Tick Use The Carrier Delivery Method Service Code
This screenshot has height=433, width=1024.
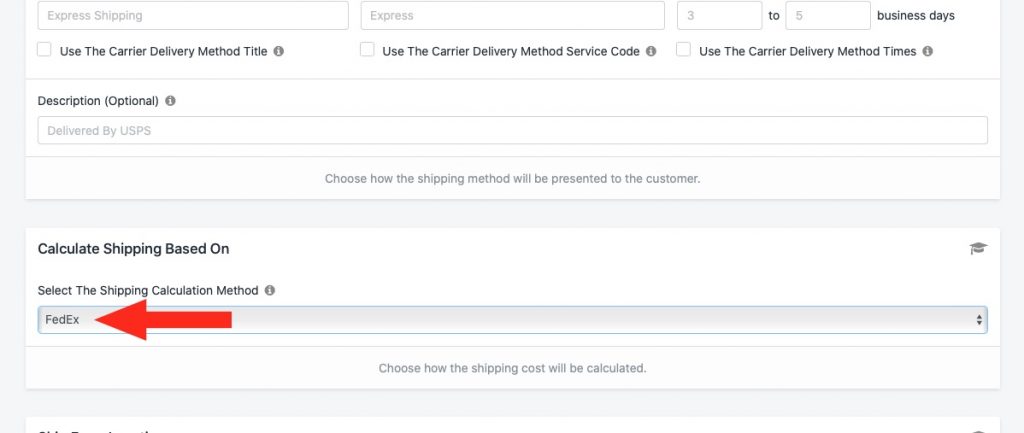tap(367, 50)
